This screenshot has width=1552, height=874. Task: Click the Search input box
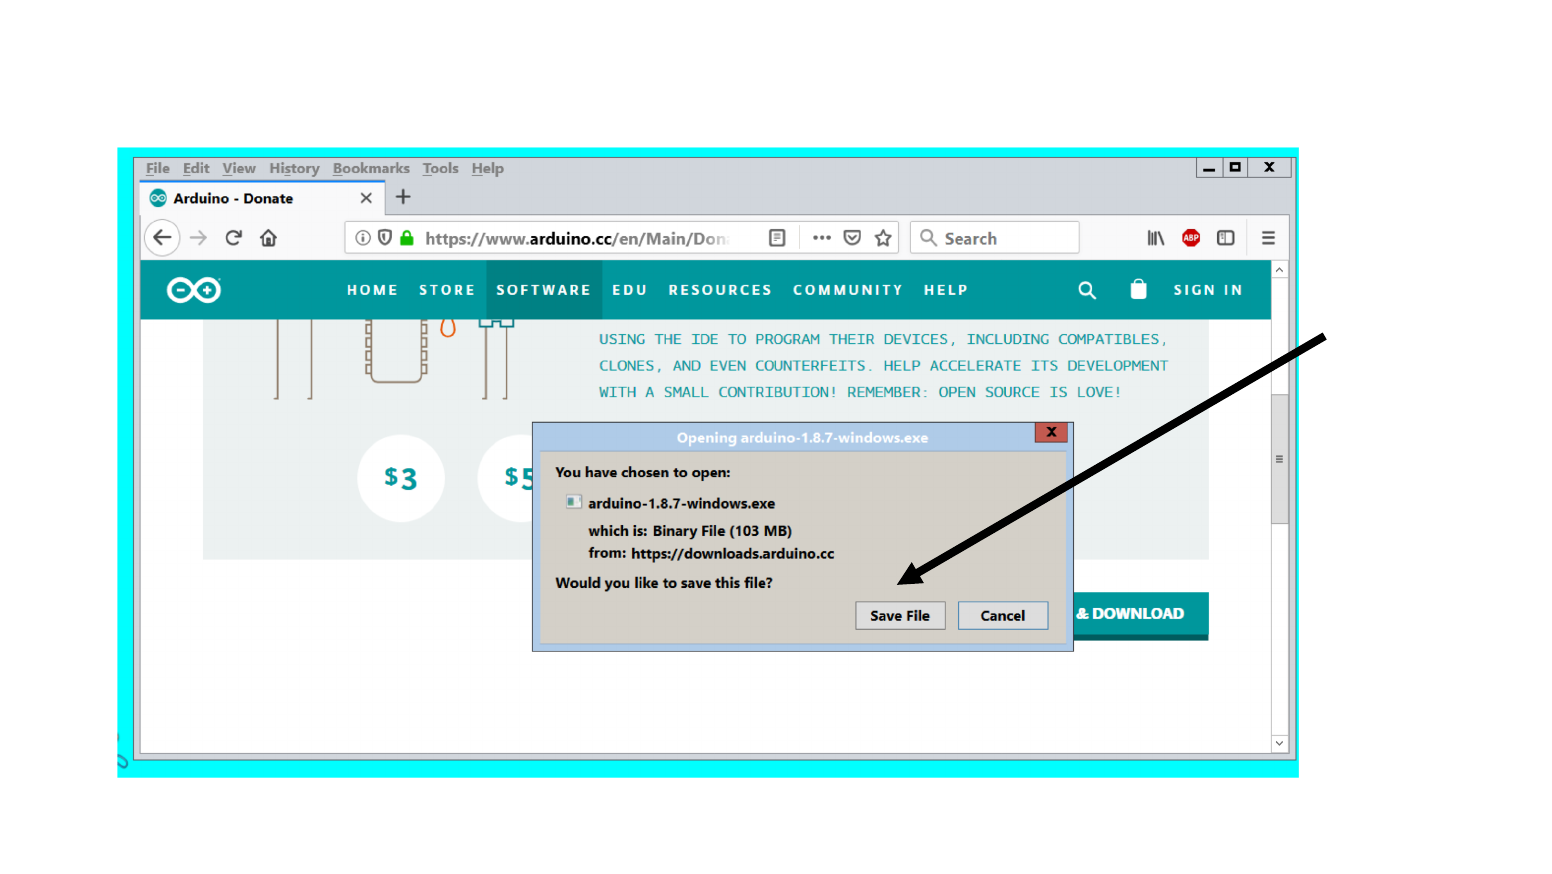click(995, 238)
